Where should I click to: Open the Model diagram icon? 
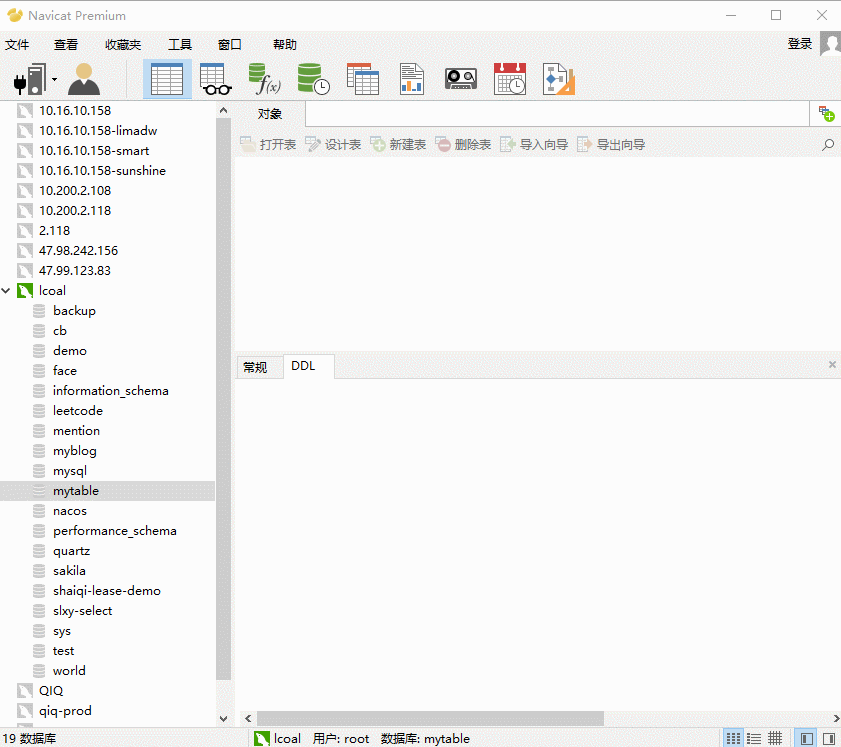558,79
